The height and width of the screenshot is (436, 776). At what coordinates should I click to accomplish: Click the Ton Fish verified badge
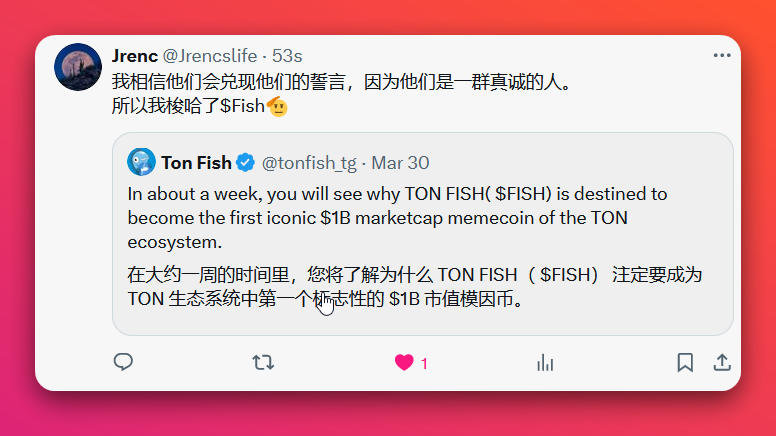tap(245, 162)
